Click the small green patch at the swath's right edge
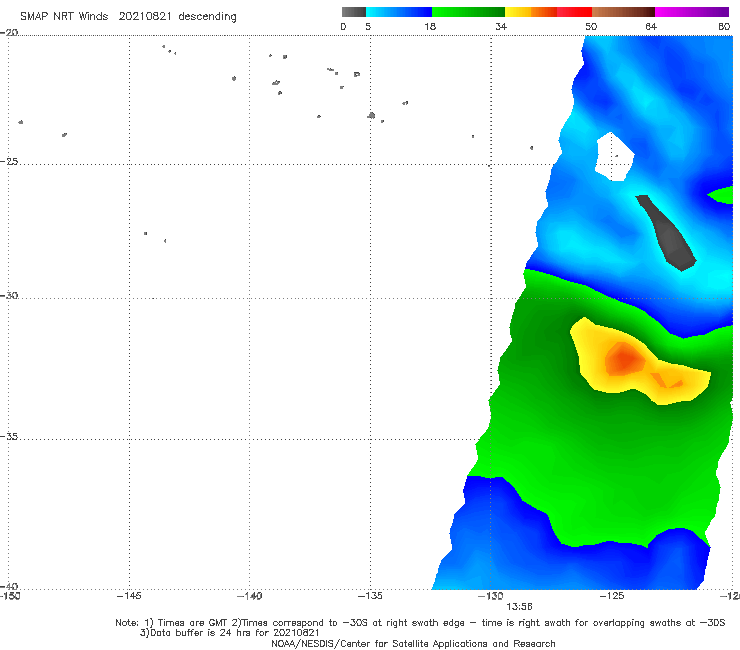 pyautogui.click(x=722, y=194)
